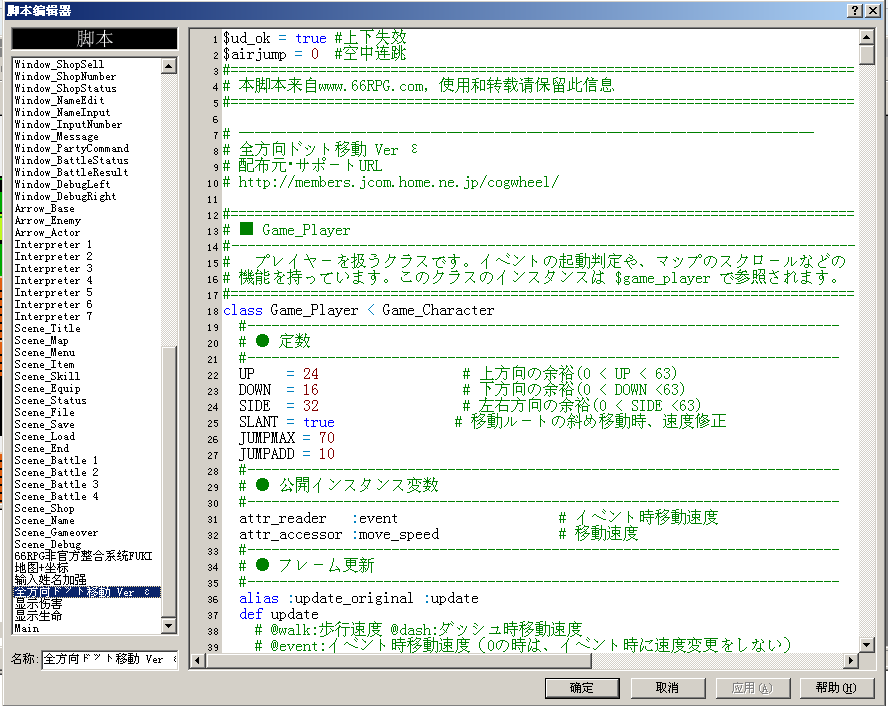The width and height of the screenshot is (888, 706).
Task: Select Window_PartyCommand script
Action: [x=72, y=148]
